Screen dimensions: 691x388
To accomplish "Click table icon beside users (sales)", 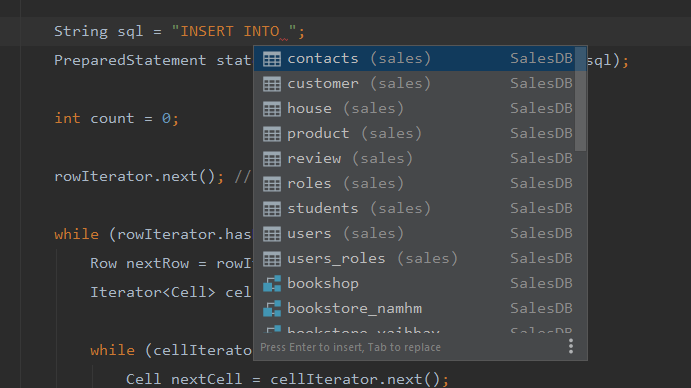I will tap(271, 234).
